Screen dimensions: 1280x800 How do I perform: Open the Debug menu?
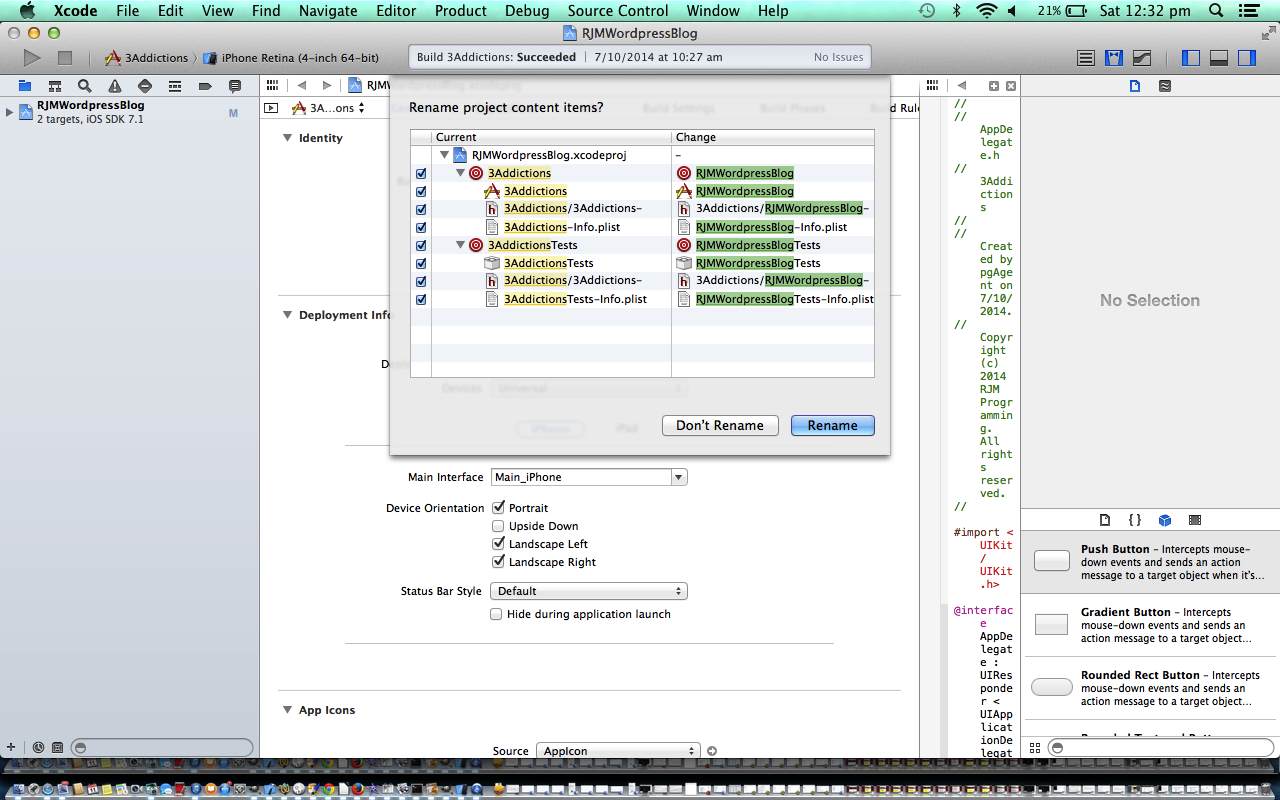(526, 11)
